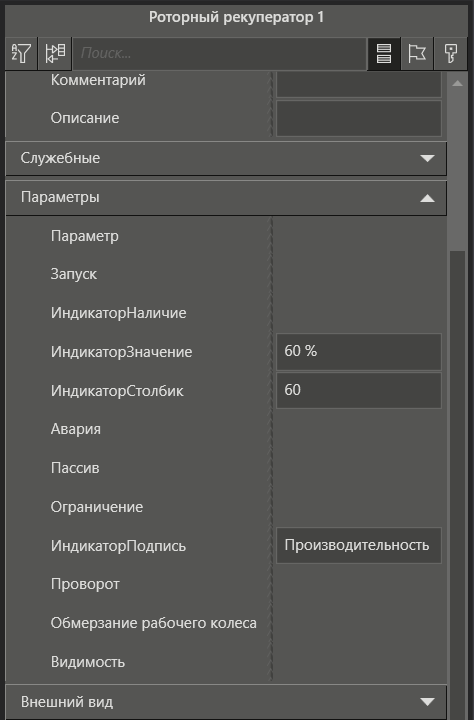Screen dimensions: 474x720
Task: Click the key access icon
Action: point(450,53)
